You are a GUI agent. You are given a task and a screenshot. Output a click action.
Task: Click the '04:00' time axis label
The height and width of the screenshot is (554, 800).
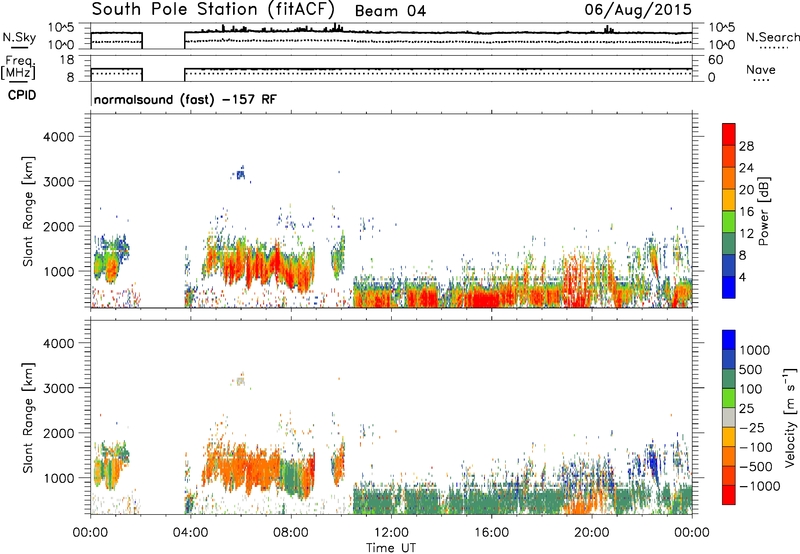(190, 533)
